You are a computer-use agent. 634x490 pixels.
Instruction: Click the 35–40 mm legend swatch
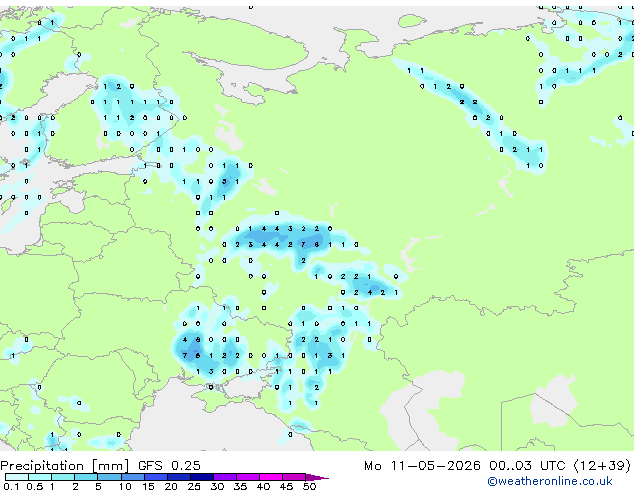[x=247, y=477]
